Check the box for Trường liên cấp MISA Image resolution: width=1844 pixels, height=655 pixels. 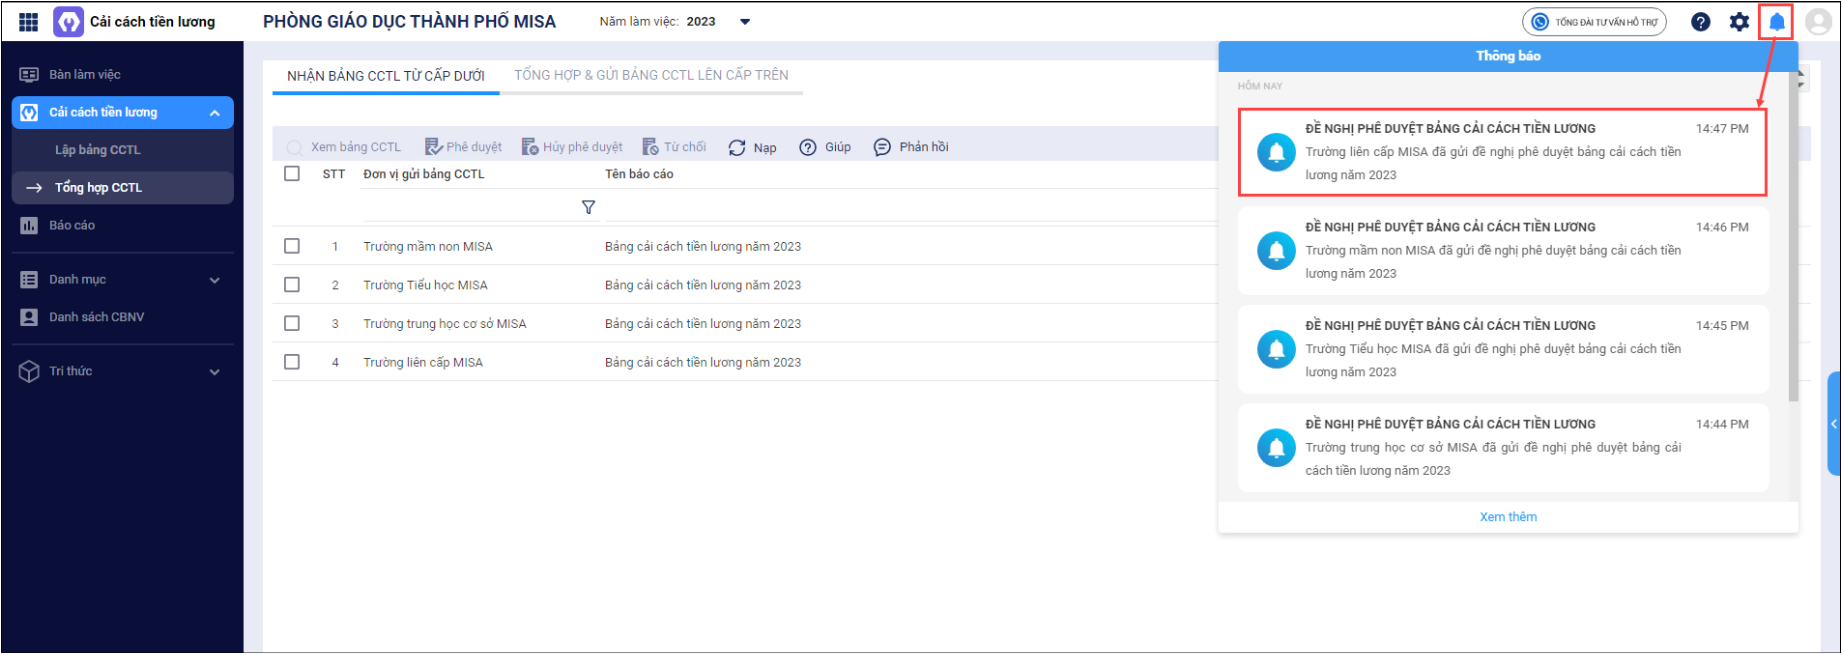coord(292,362)
